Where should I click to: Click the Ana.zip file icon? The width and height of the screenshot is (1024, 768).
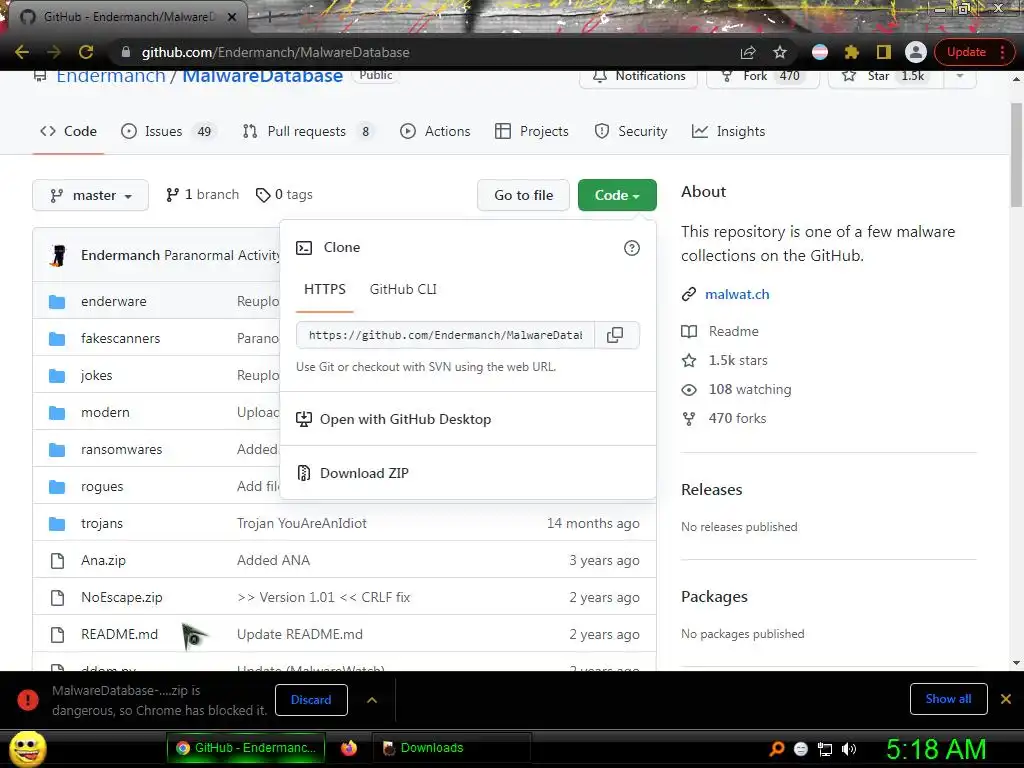[x=57, y=561]
